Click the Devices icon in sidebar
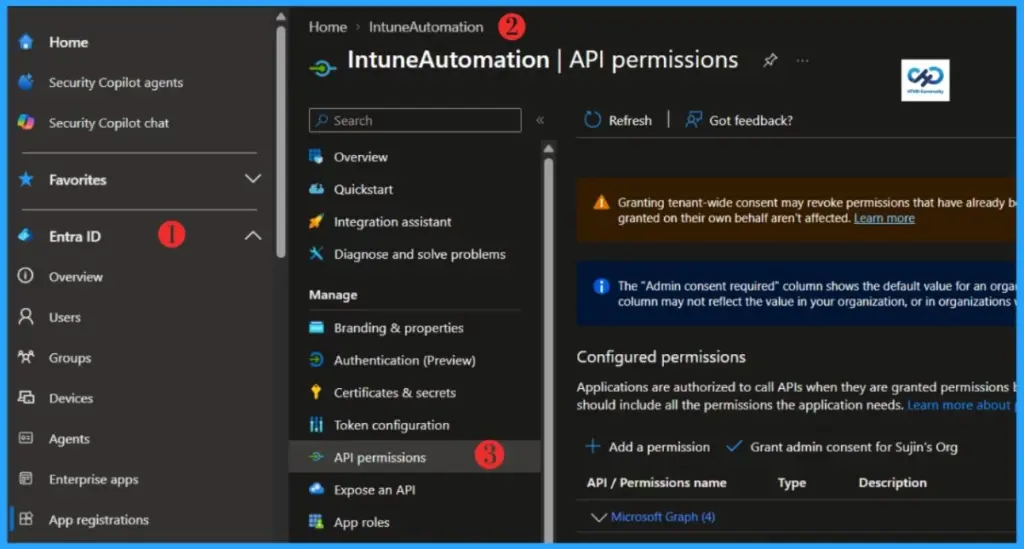1024x549 pixels. point(25,398)
